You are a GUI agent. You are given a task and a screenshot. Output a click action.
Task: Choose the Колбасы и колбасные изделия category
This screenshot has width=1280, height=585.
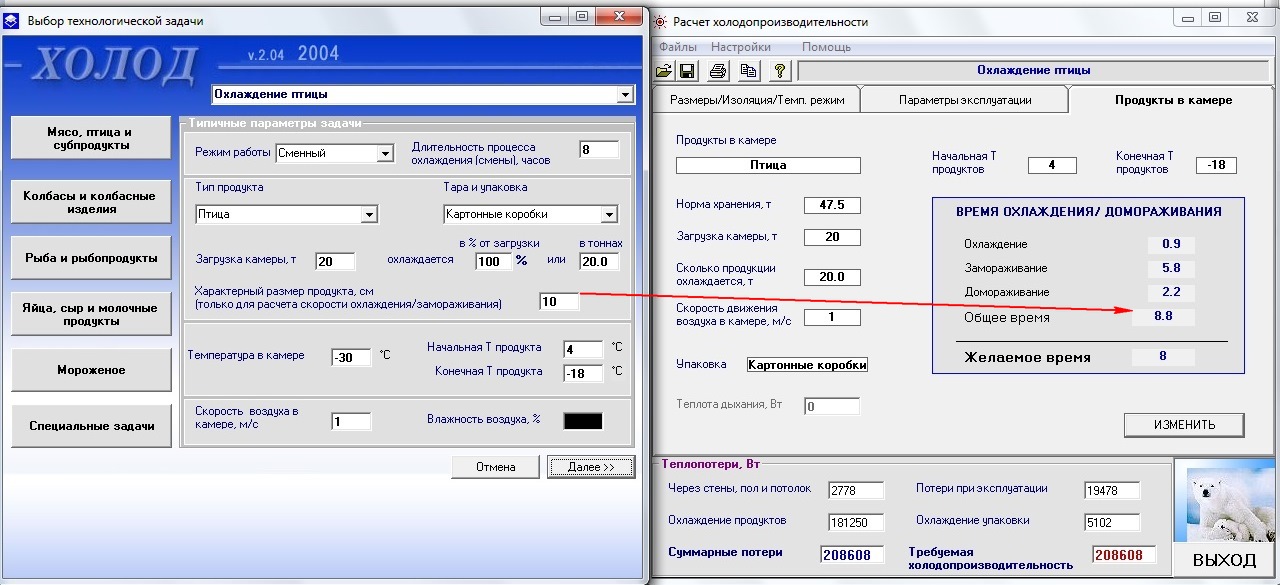coord(90,203)
